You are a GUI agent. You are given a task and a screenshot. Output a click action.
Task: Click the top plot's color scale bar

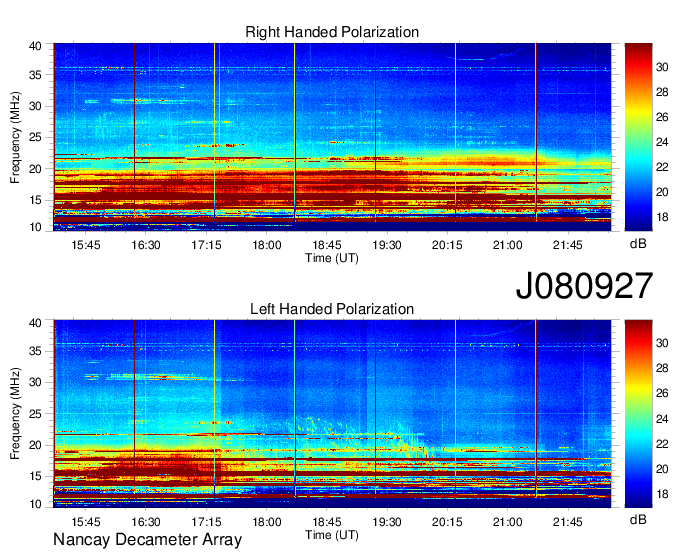coord(638,137)
